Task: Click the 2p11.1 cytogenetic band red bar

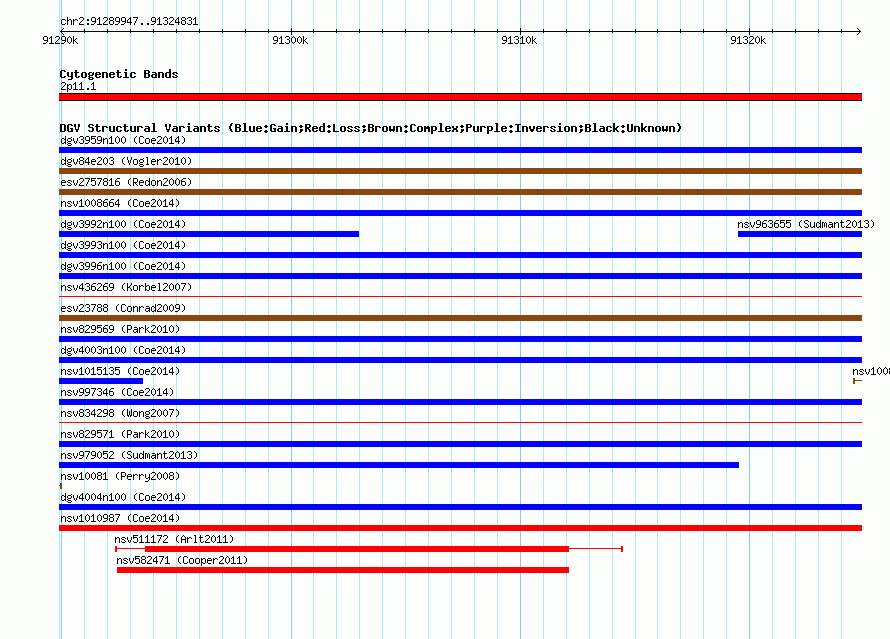Action: (460, 97)
